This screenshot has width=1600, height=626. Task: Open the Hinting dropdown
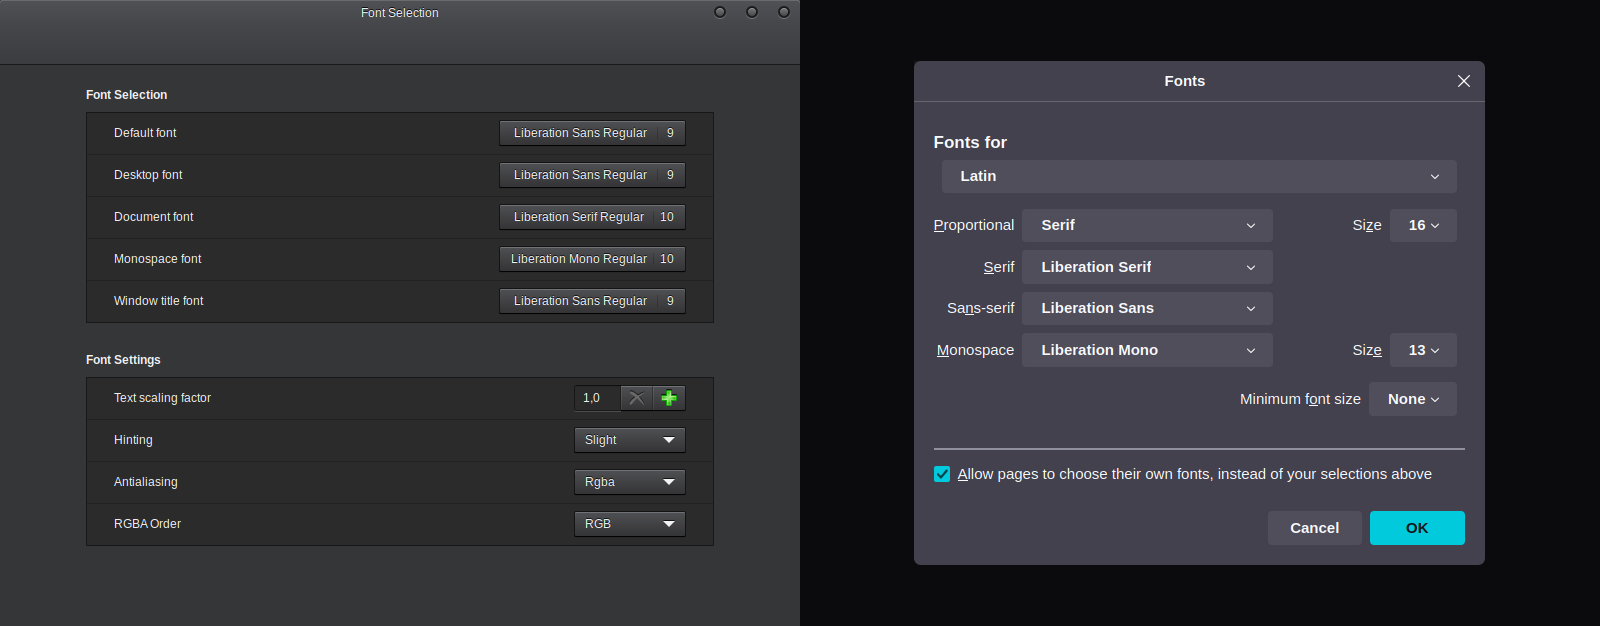pyautogui.click(x=630, y=440)
